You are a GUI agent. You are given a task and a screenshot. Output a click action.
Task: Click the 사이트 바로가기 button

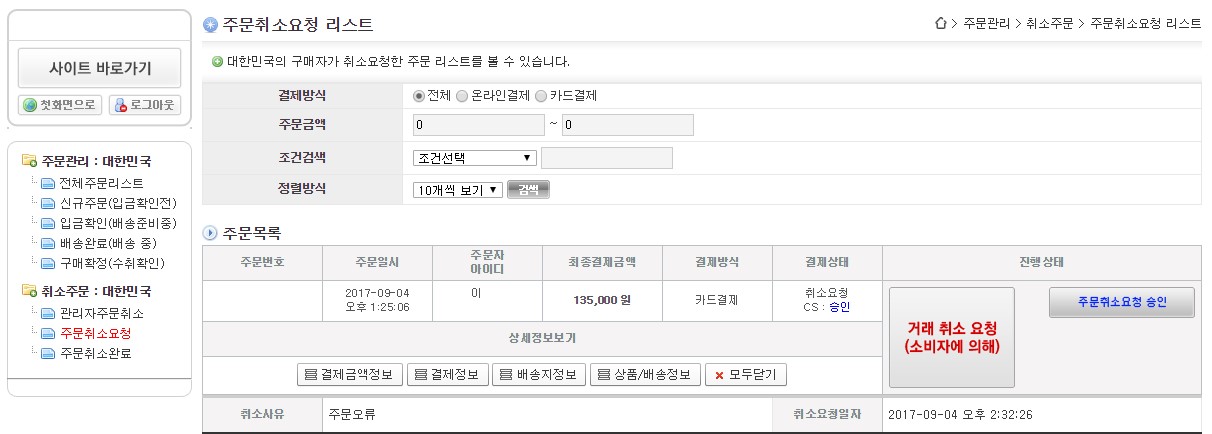[100, 68]
